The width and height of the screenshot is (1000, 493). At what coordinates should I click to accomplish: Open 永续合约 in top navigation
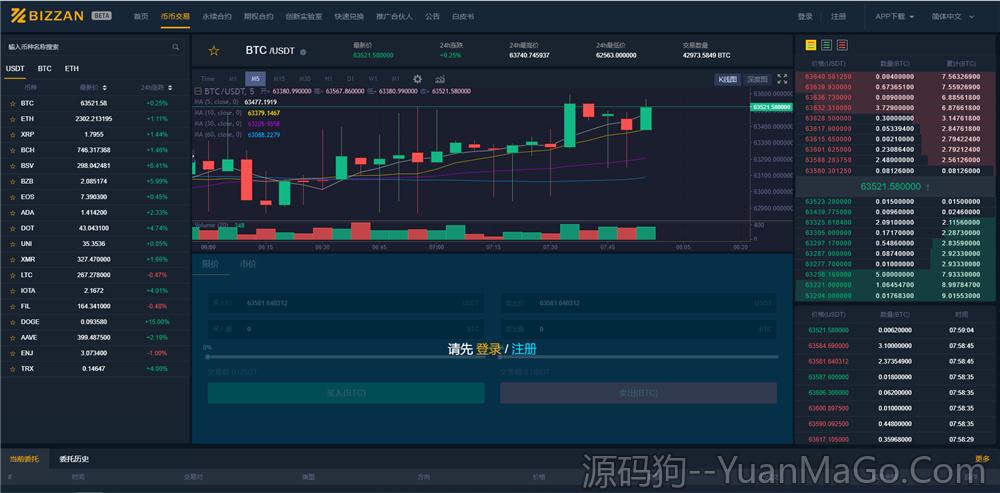coord(217,17)
